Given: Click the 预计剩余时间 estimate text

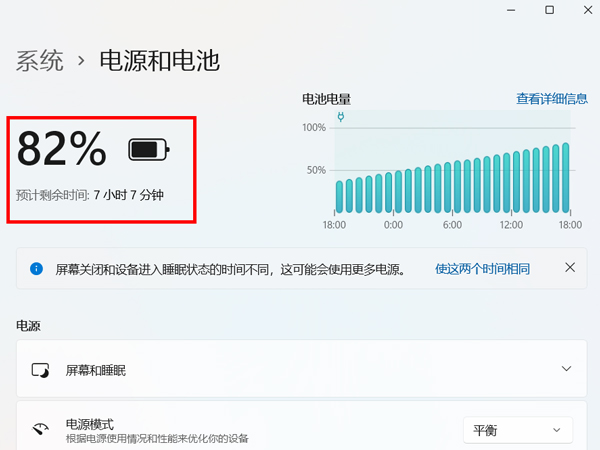Looking at the screenshot, I should tap(90, 195).
